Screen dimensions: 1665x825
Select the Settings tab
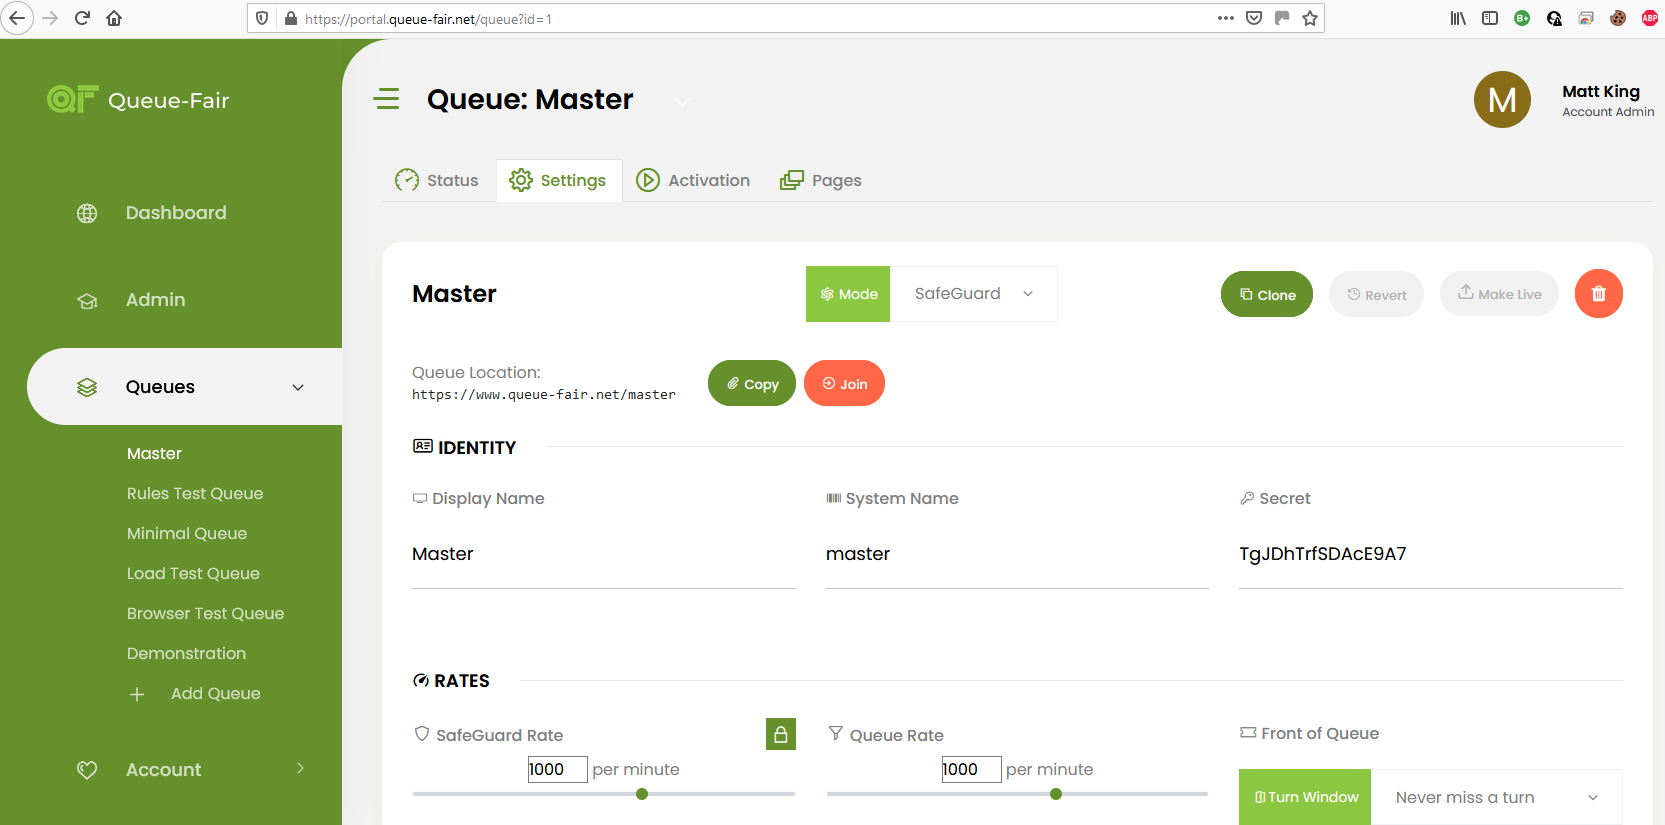(558, 180)
